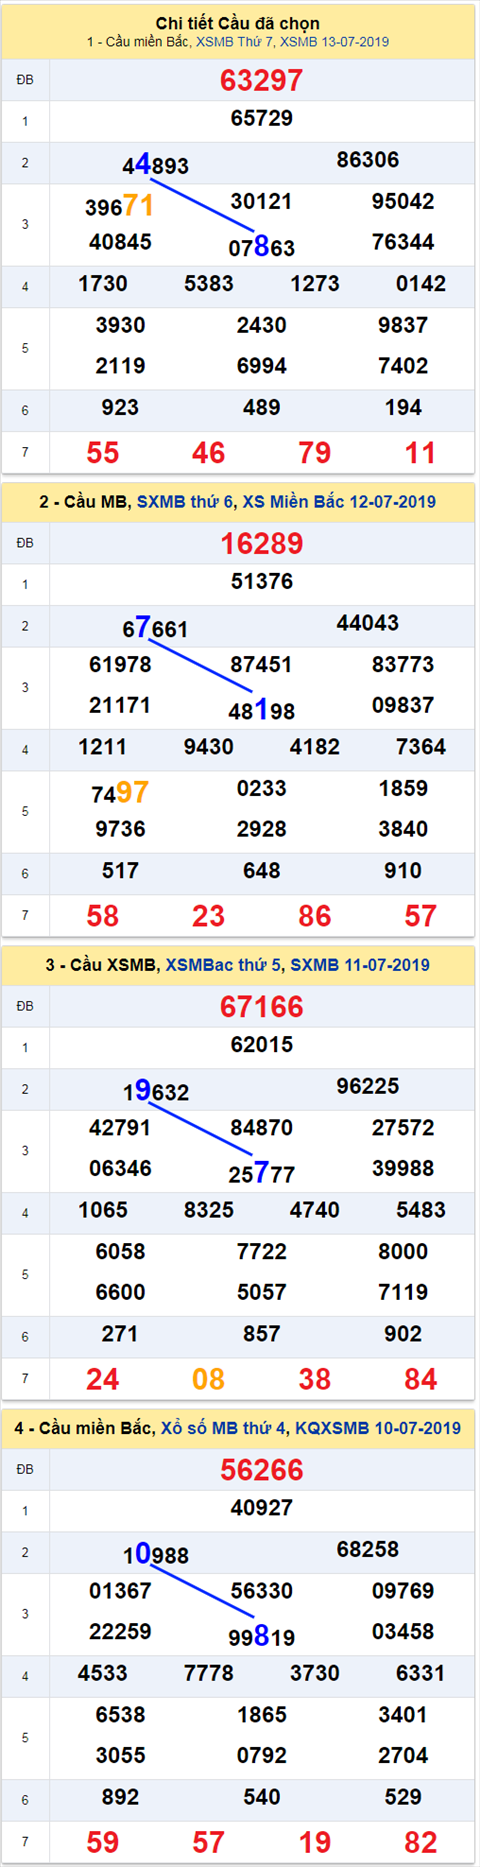Click special prize number 16289
The height and width of the screenshot is (1867, 480).
[262, 543]
